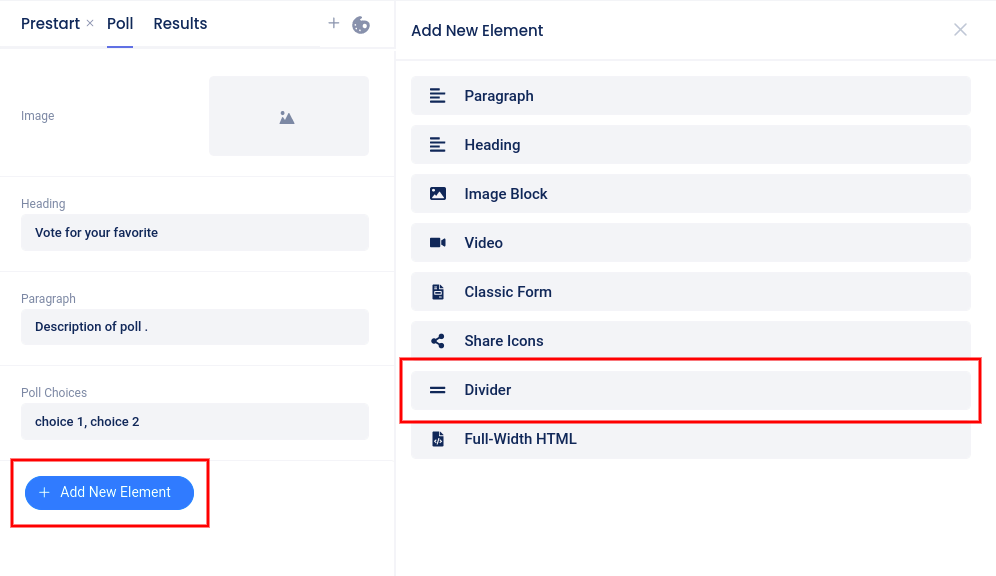Image resolution: width=996 pixels, height=576 pixels.
Task: Select the Image Block picture icon
Action: coord(437,194)
